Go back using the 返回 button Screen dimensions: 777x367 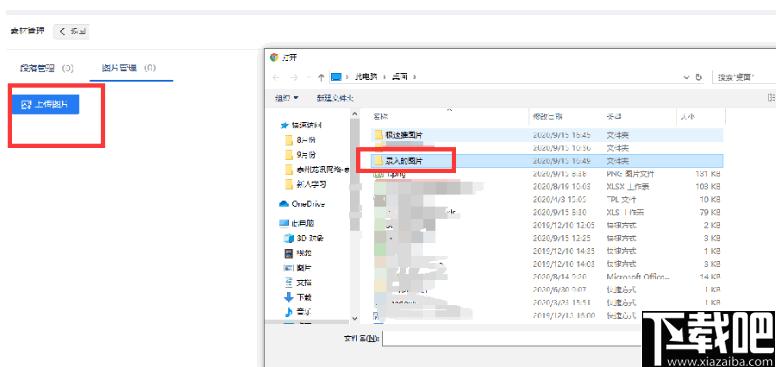click(x=71, y=32)
